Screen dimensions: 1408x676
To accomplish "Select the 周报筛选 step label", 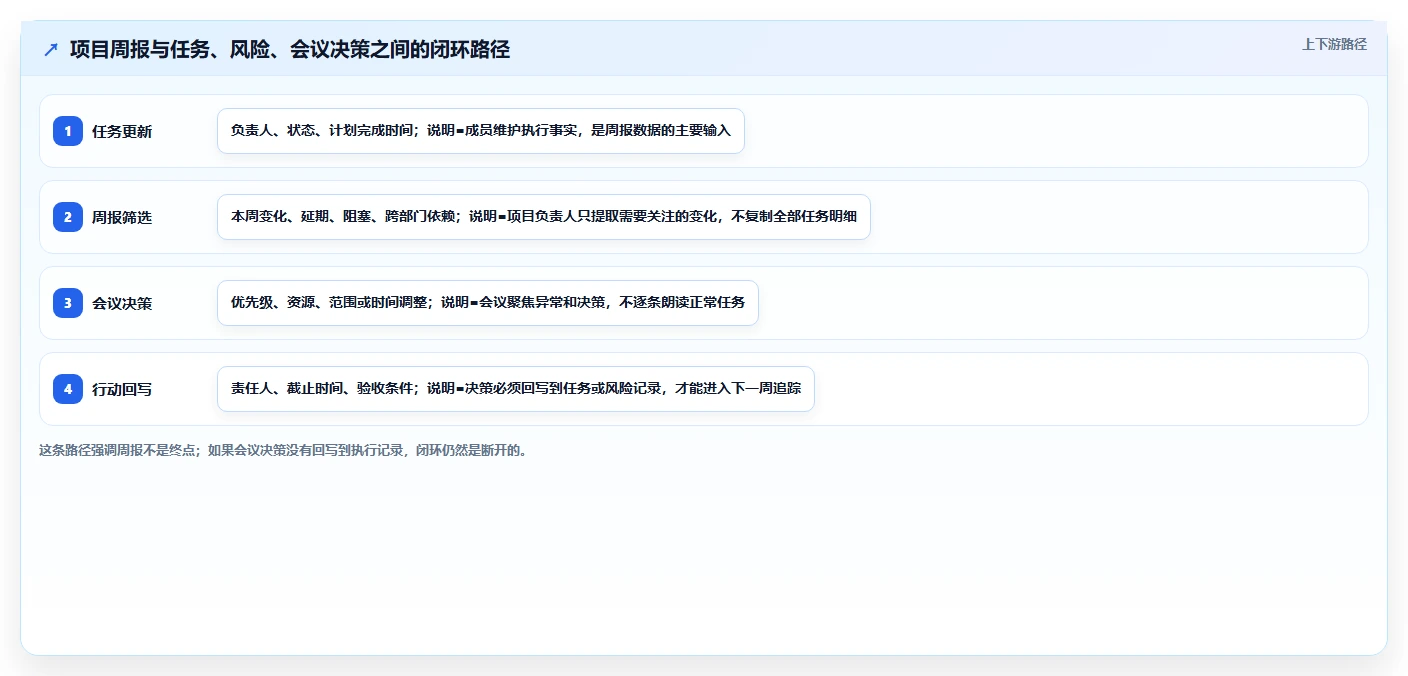I will coord(122,217).
